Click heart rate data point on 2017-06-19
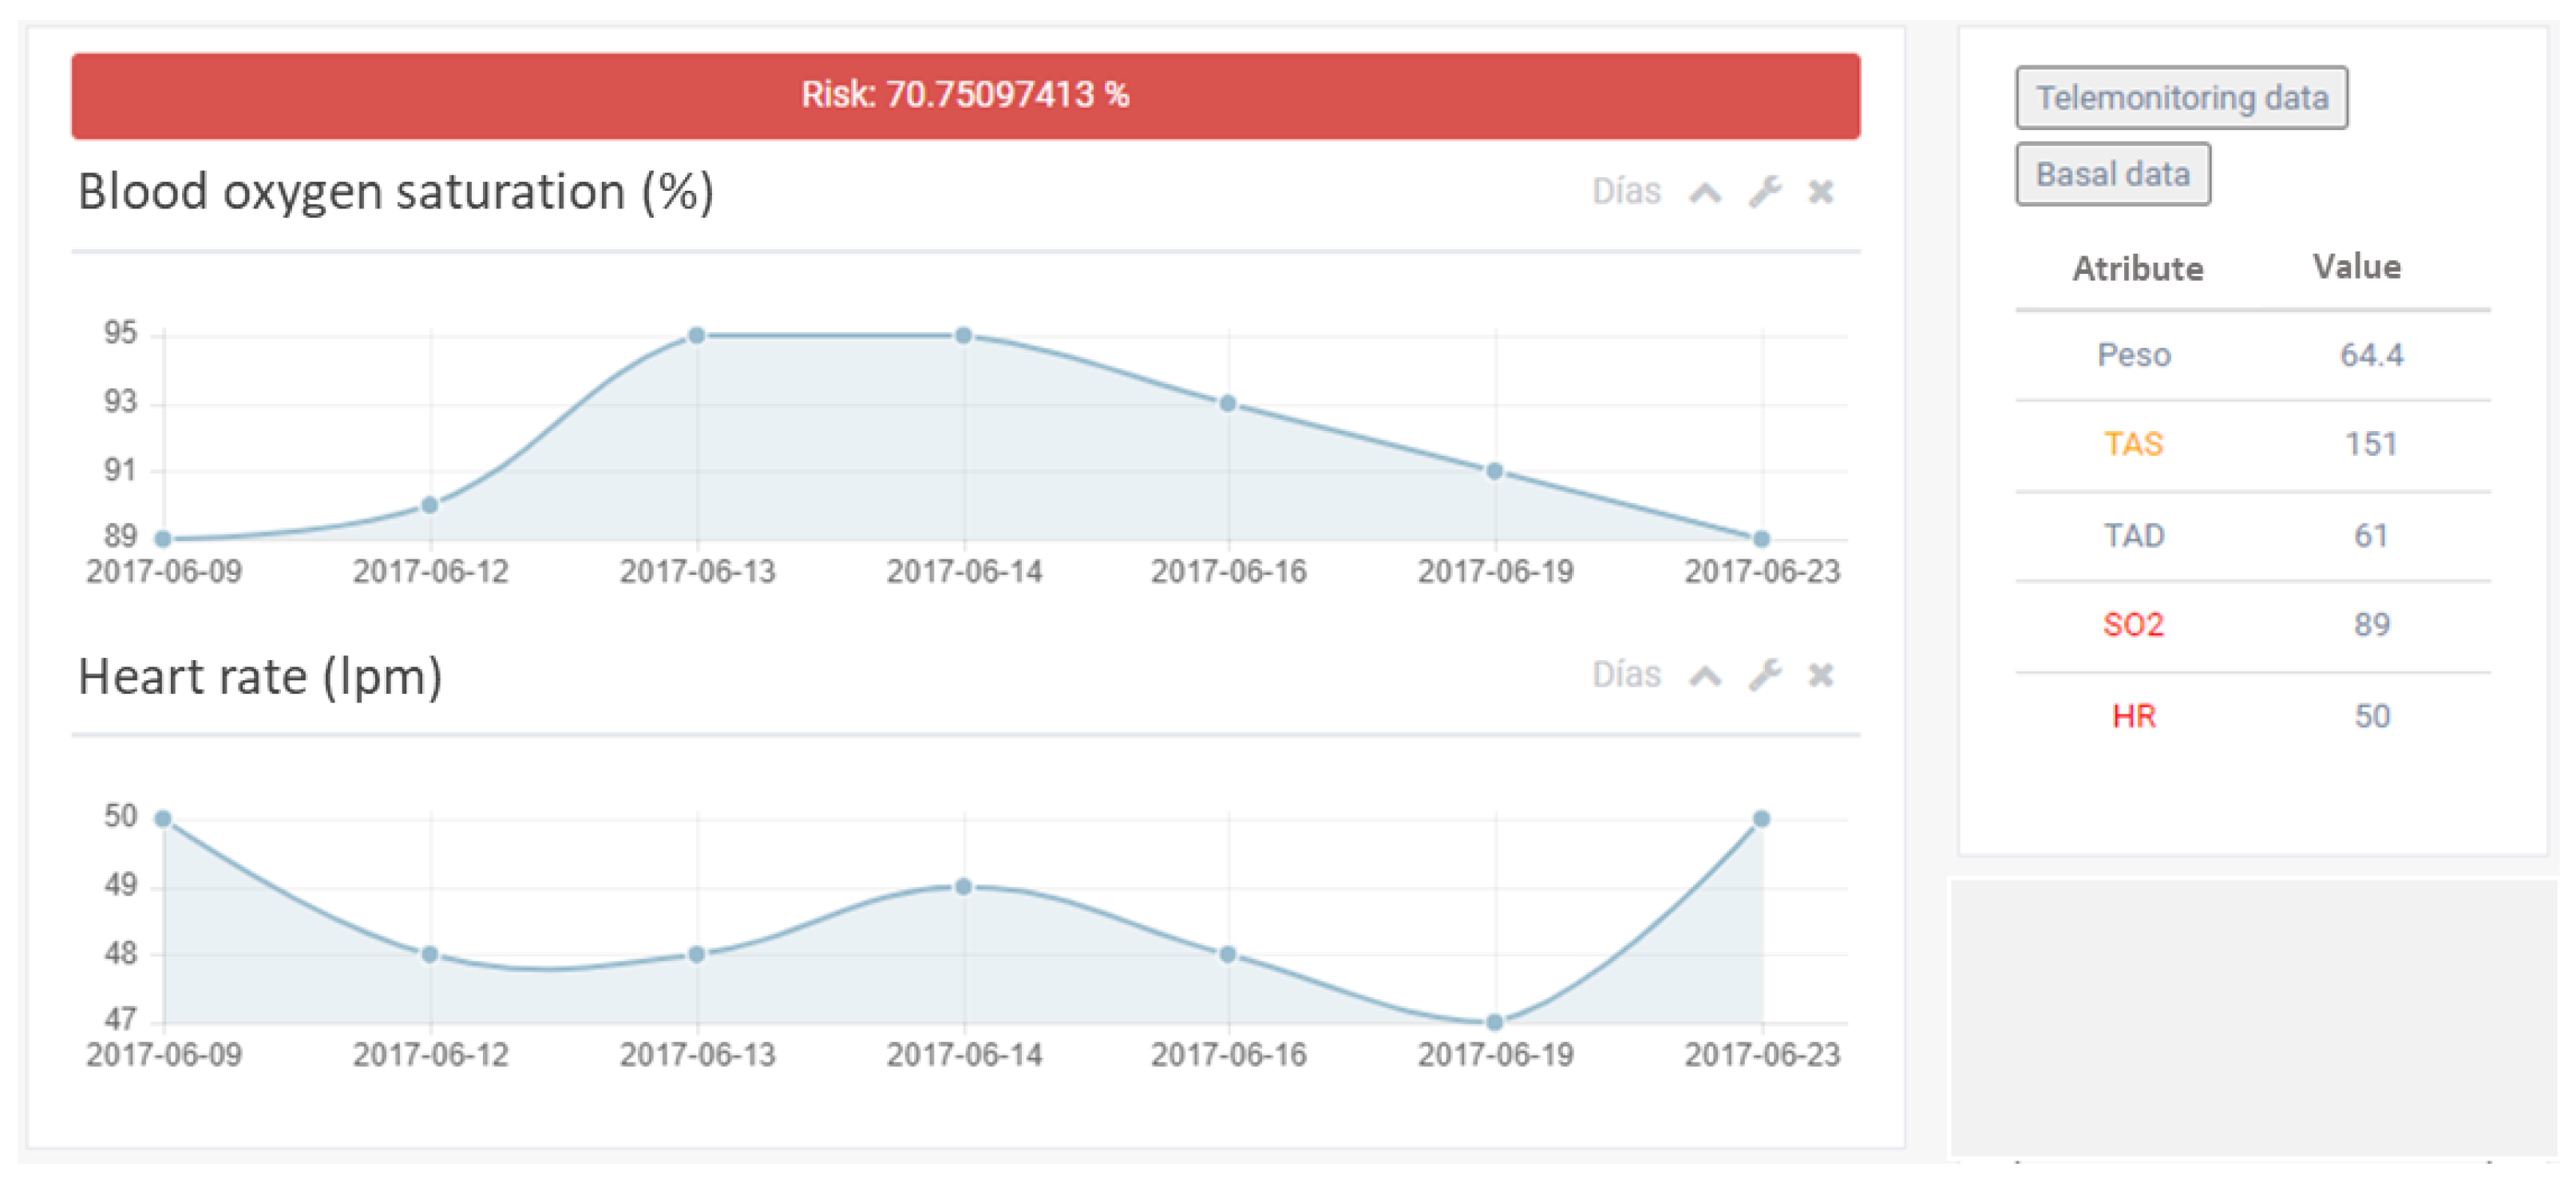This screenshot has height=1191, width=2576. pyautogui.click(x=1494, y=1022)
